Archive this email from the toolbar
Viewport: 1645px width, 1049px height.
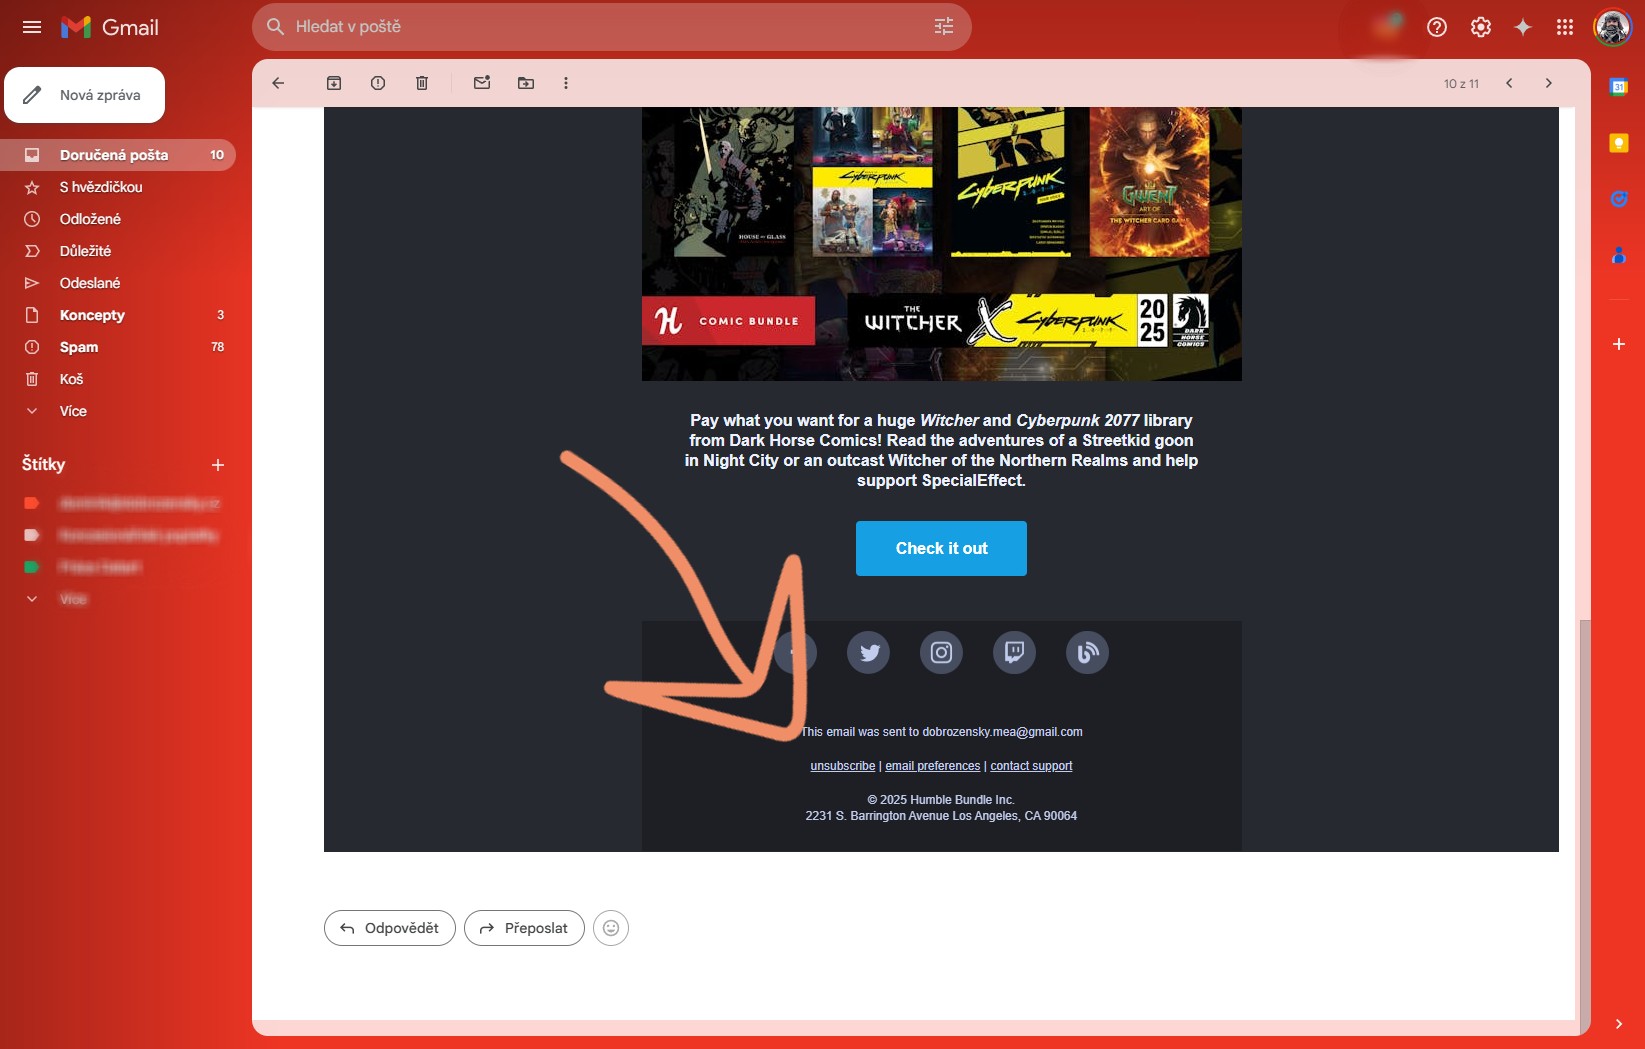(334, 83)
